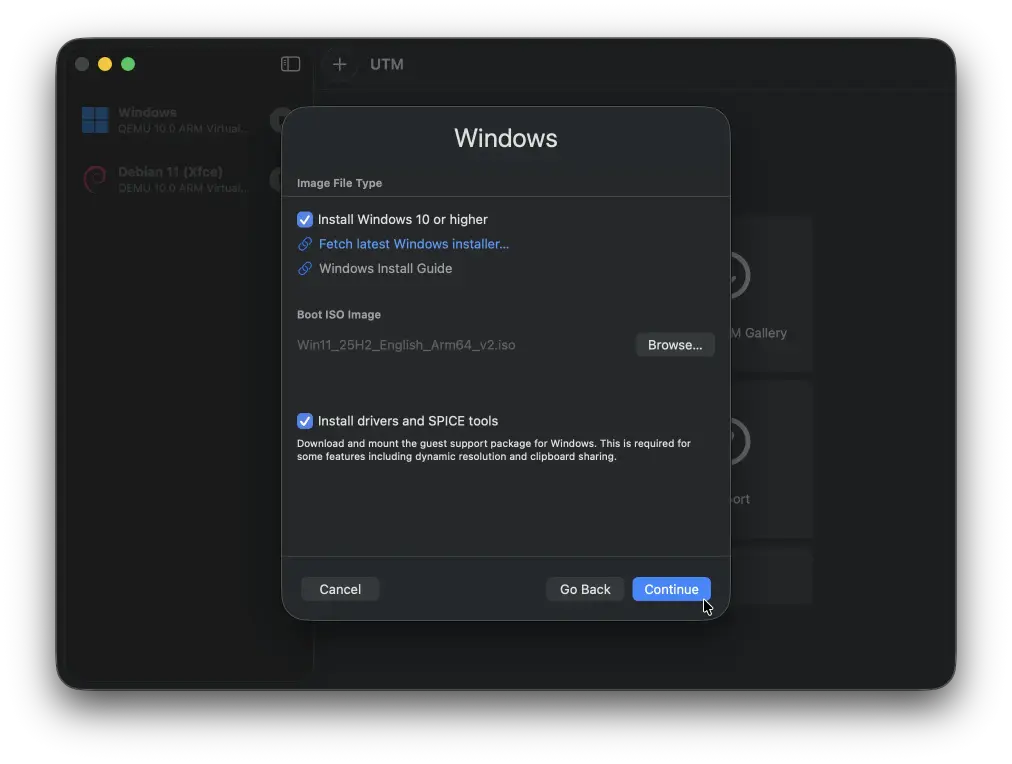1012x764 pixels.
Task: Click the Image File Type heading
Action: [x=339, y=183]
